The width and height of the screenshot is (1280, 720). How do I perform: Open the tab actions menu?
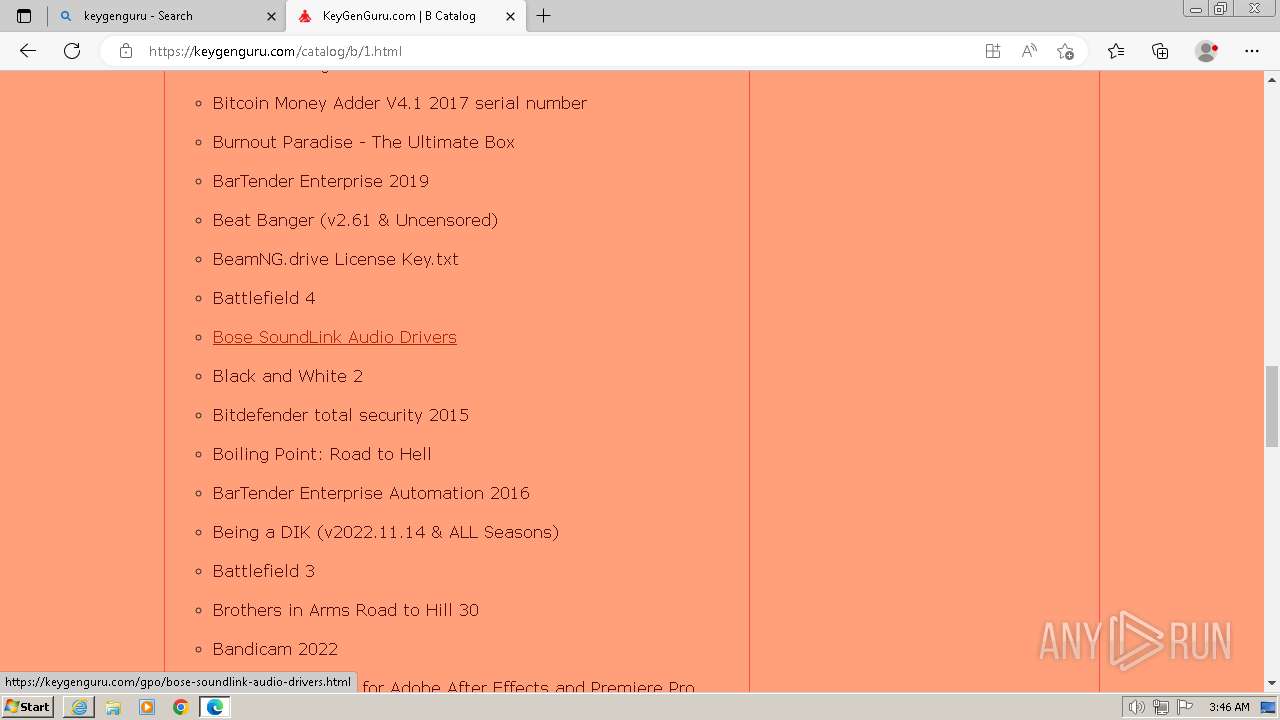pyautogui.click(x=24, y=16)
